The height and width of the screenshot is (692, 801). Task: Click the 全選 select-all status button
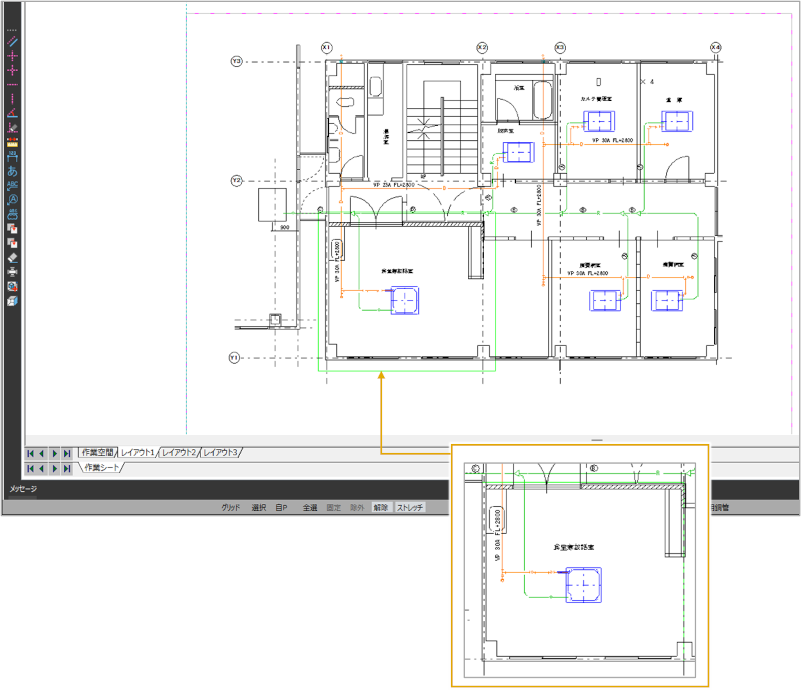[309, 508]
